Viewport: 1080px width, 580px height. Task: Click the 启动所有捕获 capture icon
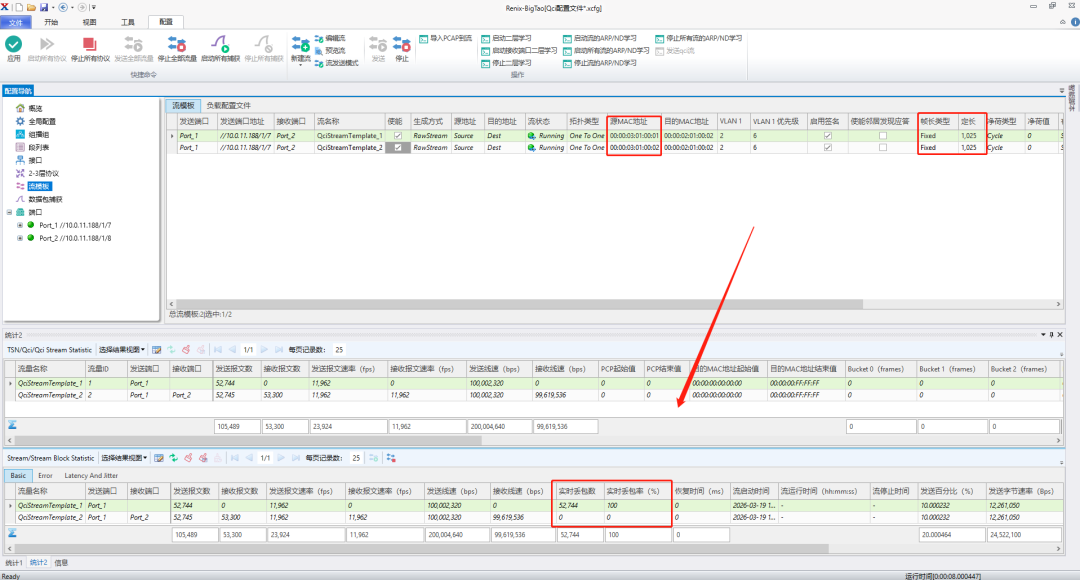coord(220,44)
